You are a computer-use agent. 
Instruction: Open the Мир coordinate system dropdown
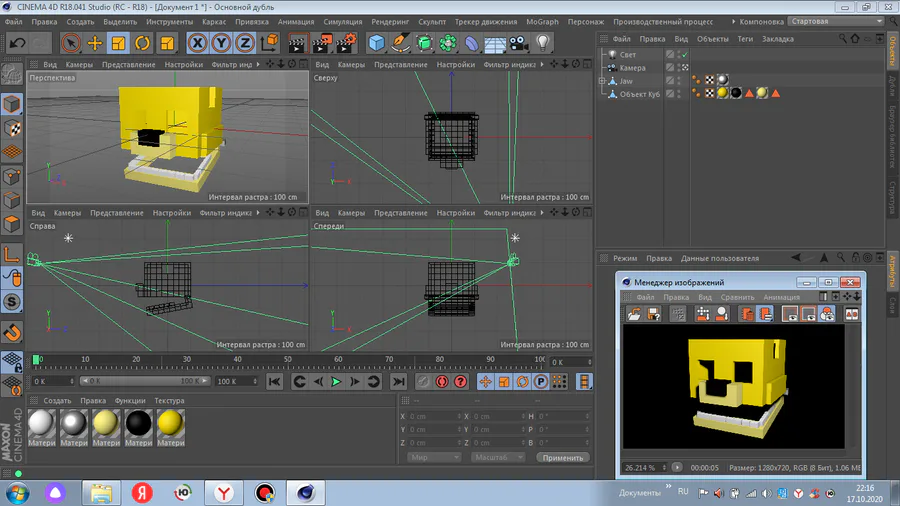coord(434,457)
